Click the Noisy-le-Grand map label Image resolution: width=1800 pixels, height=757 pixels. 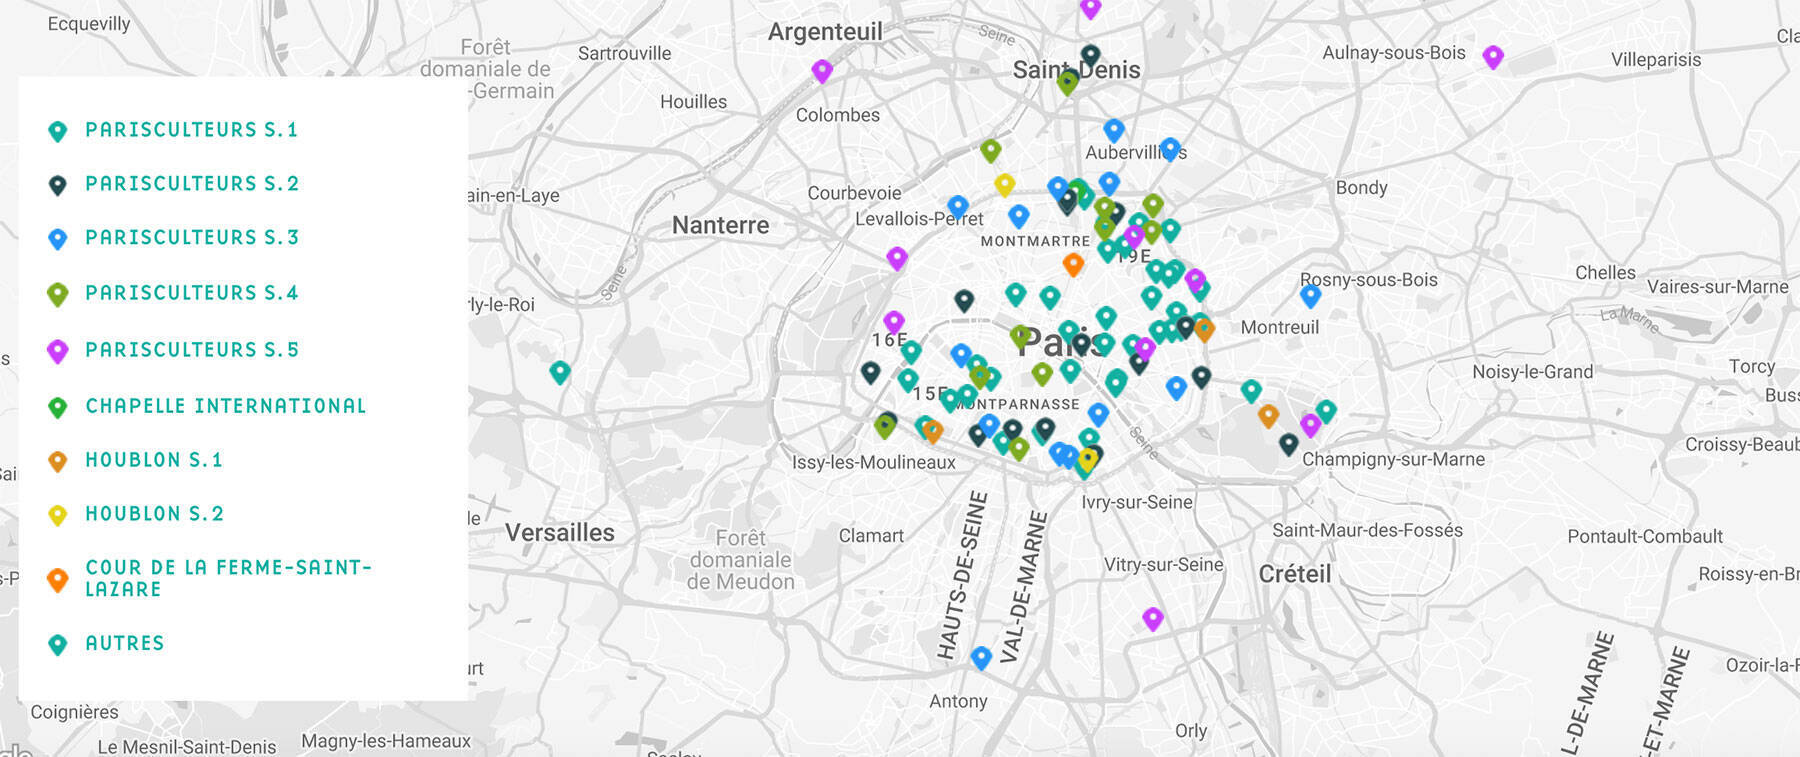click(x=1533, y=372)
